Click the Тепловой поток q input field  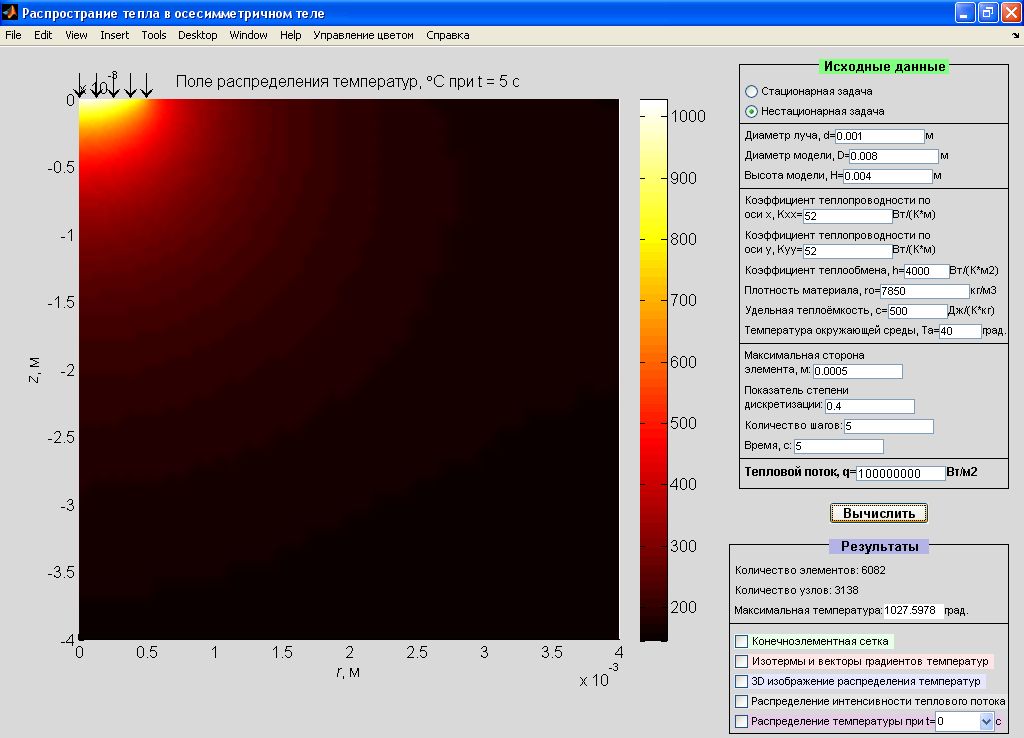pyautogui.click(x=900, y=473)
